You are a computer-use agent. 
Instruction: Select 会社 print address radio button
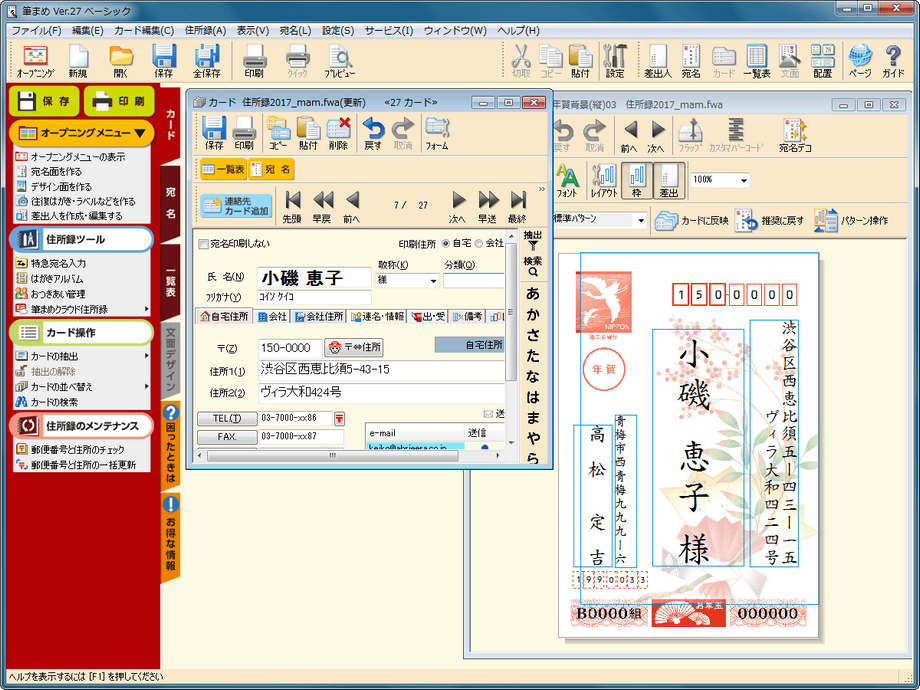[479, 243]
